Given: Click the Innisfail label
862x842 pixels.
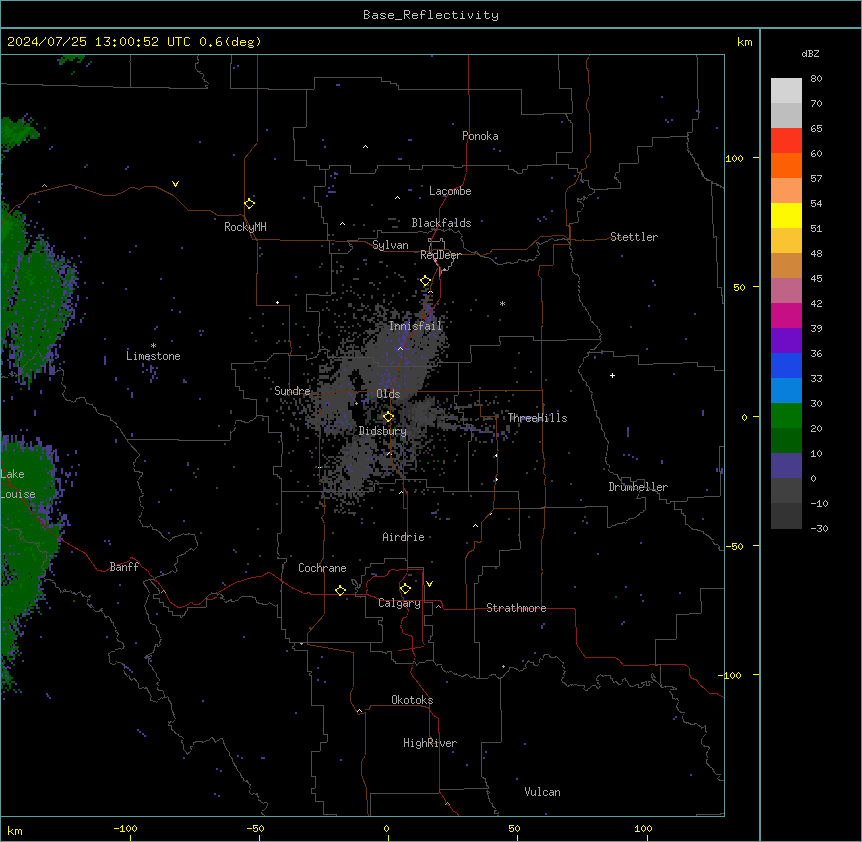Looking at the screenshot, I should (415, 326).
